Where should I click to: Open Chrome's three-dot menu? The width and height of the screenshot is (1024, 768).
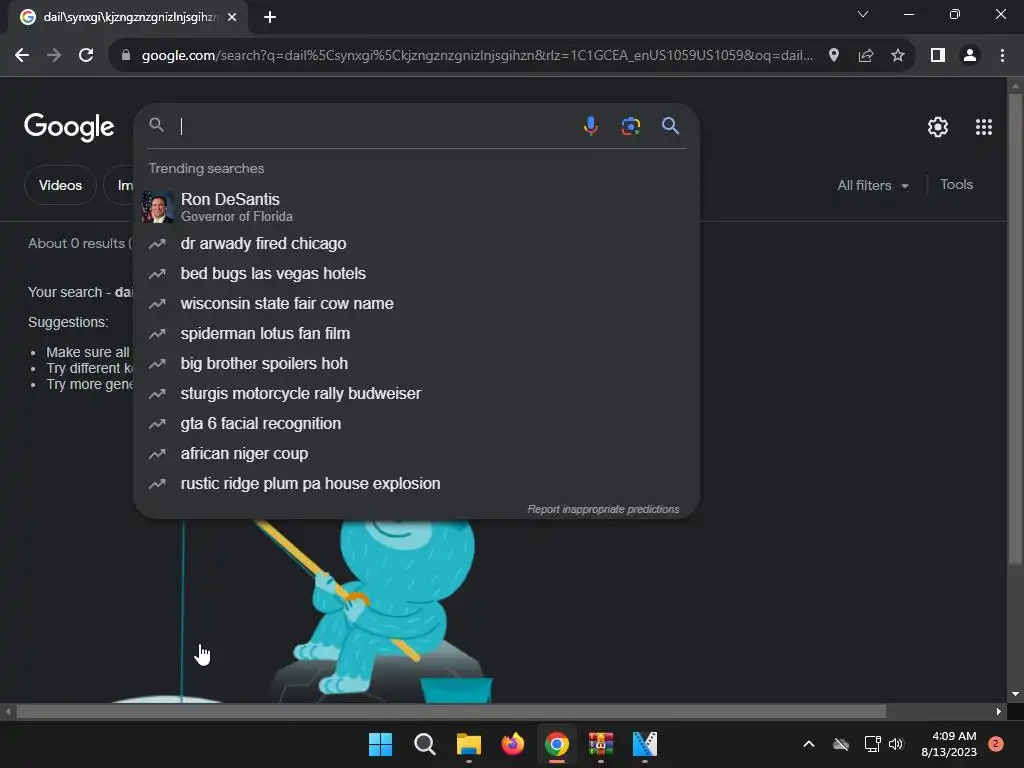coord(1002,56)
